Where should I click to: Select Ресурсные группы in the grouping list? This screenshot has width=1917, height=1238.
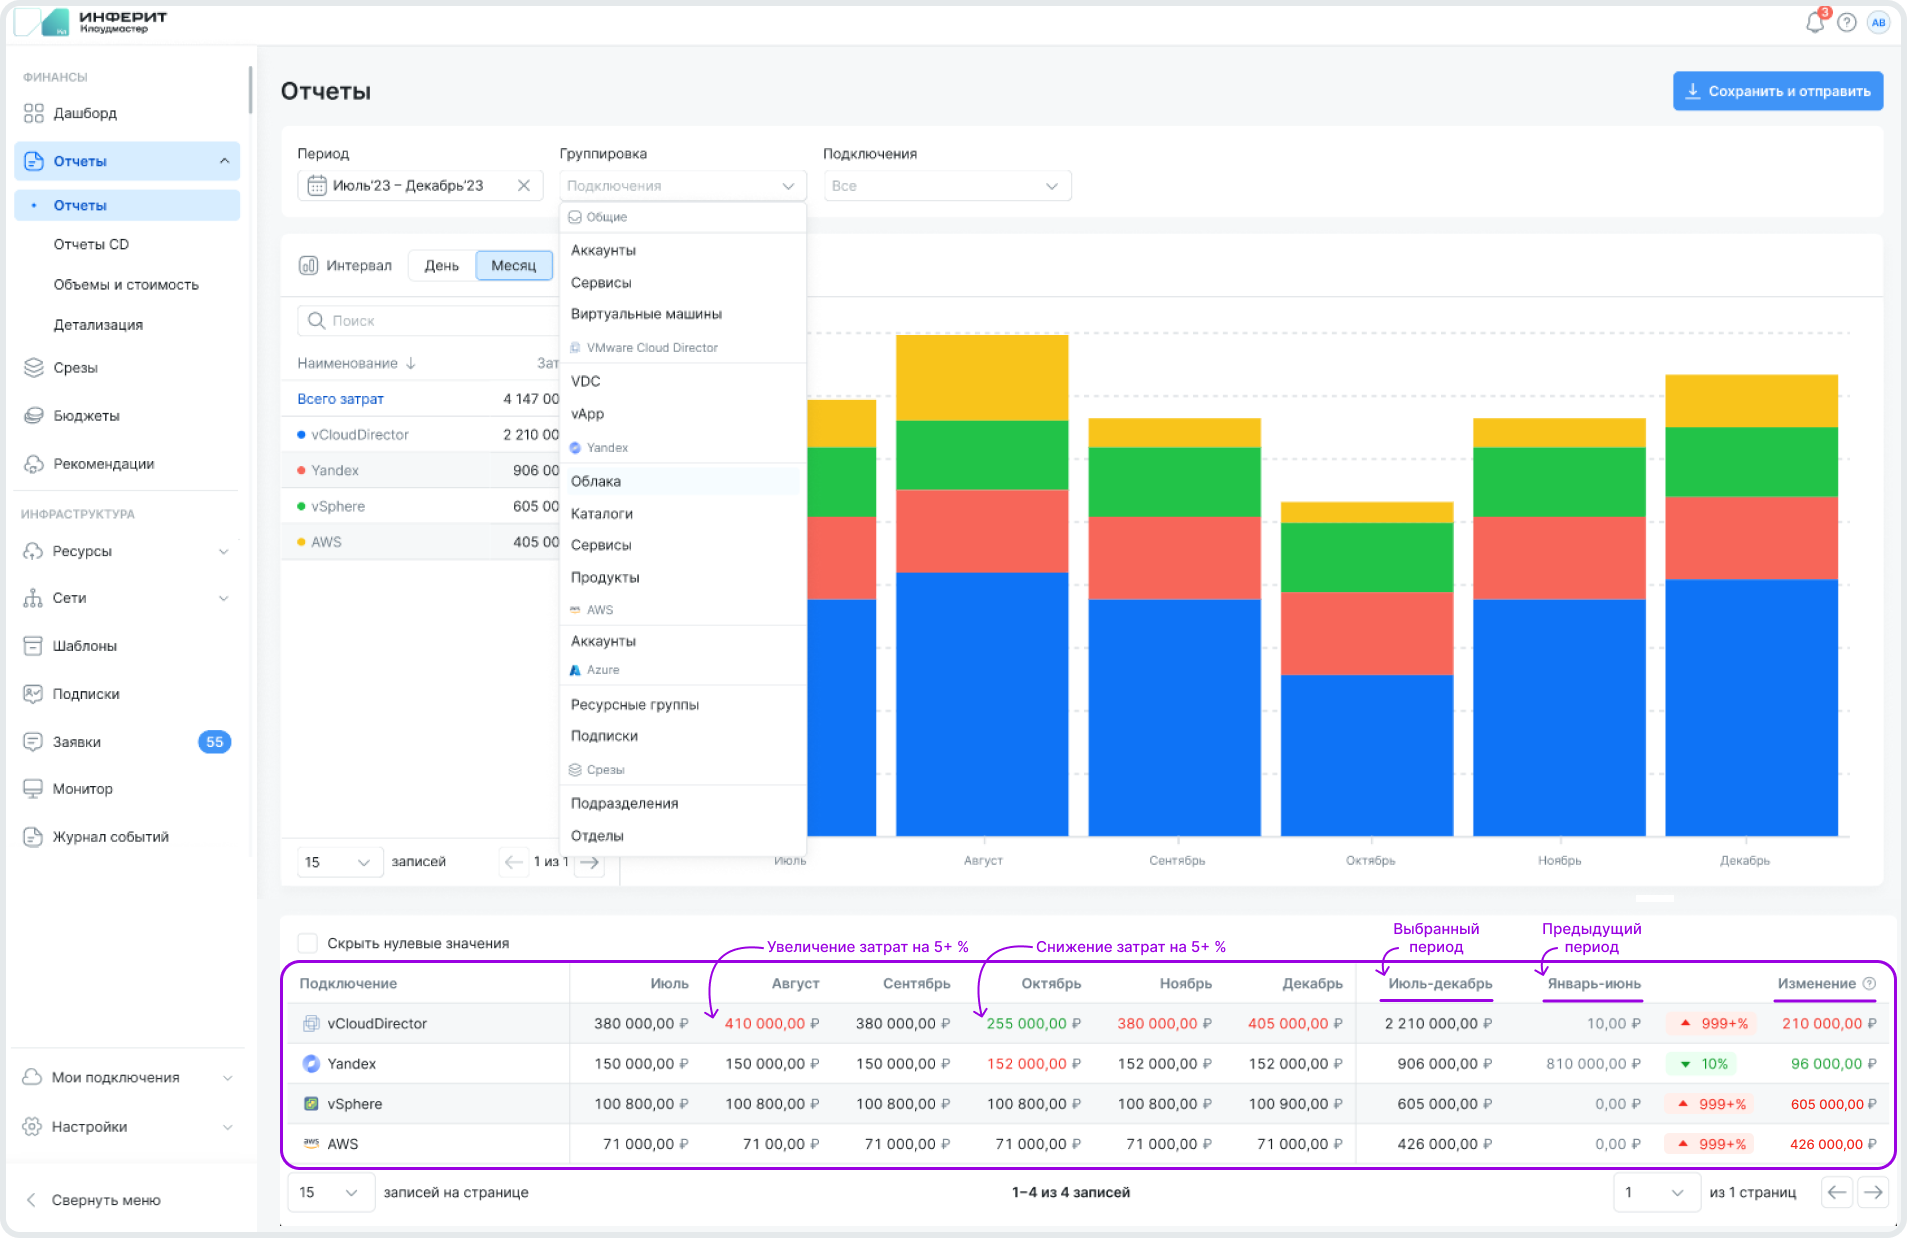(634, 705)
